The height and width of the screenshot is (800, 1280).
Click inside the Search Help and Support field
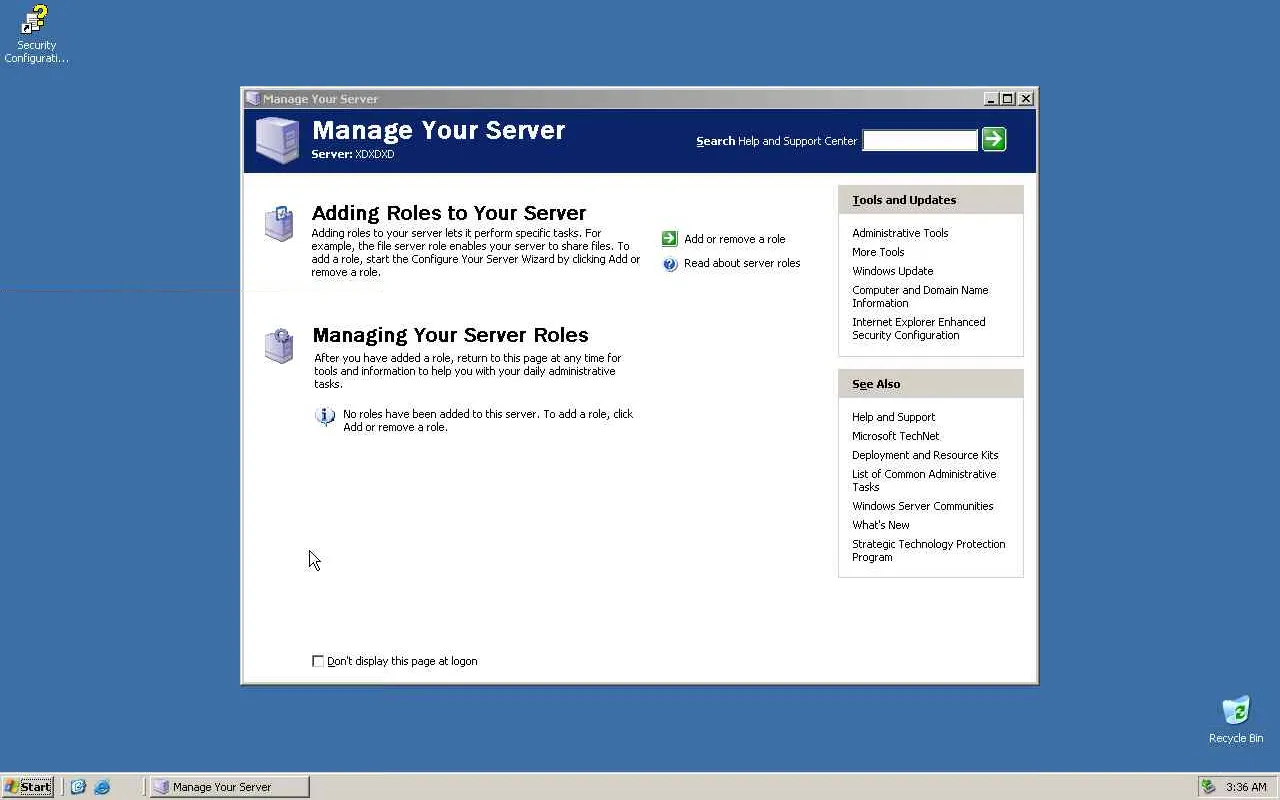[920, 141]
